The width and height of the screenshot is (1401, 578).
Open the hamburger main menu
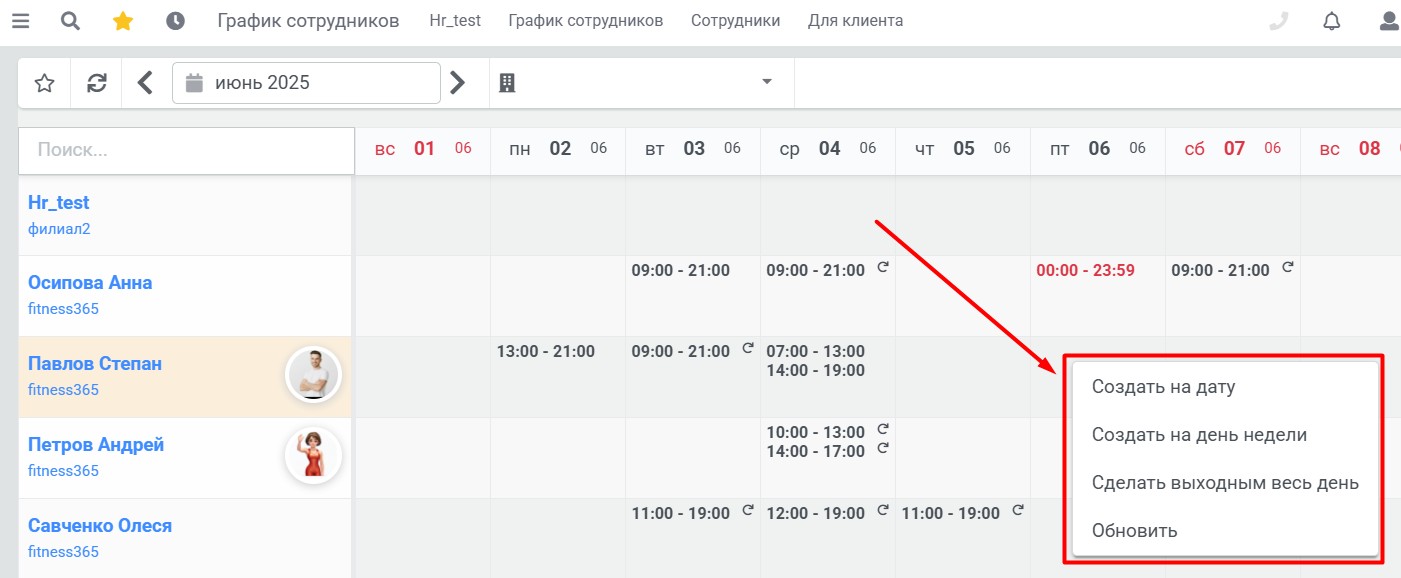click(x=20, y=21)
